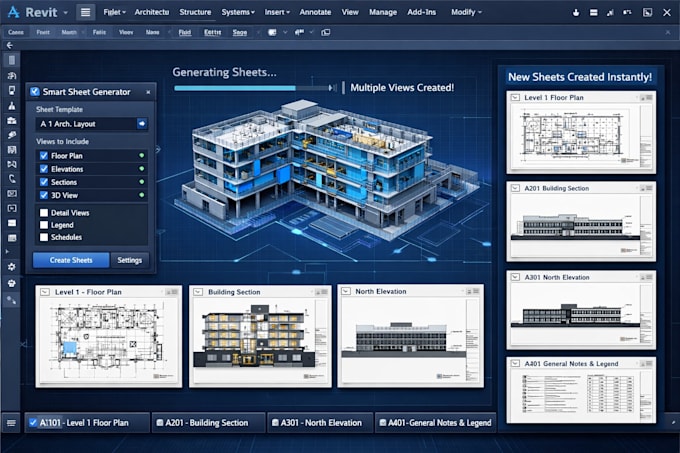Toggle the Smart Sheet Generator checkbox
This screenshot has width=680, height=453.
pyautogui.click(x=35, y=91)
